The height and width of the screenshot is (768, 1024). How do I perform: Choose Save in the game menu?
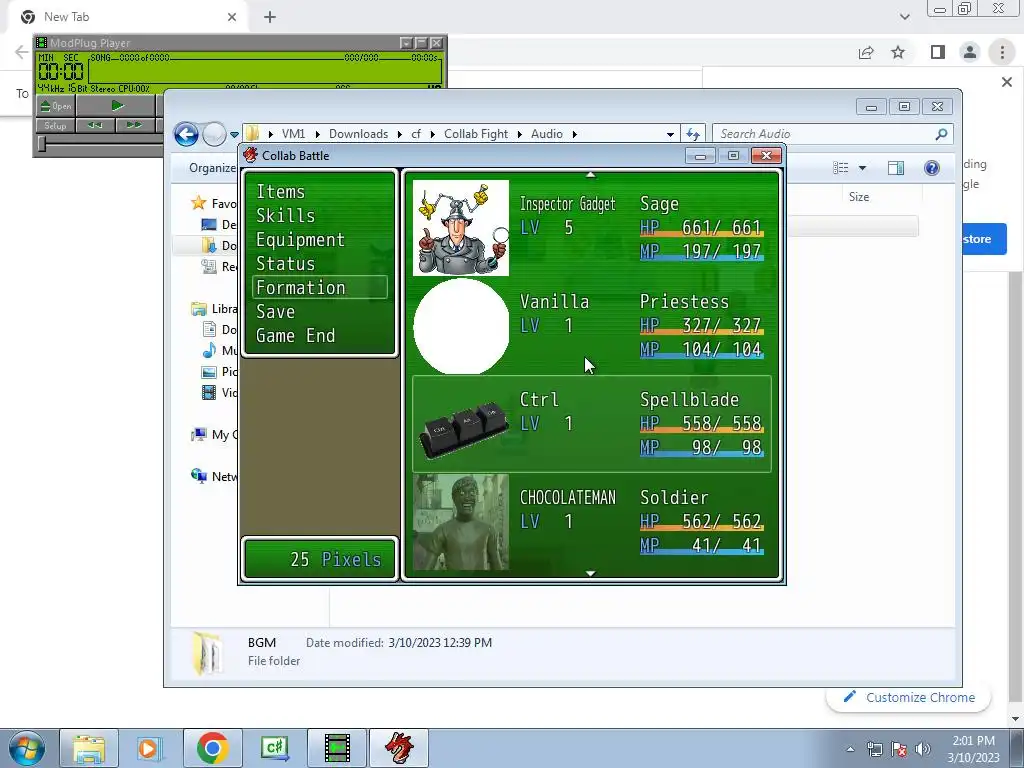click(276, 312)
